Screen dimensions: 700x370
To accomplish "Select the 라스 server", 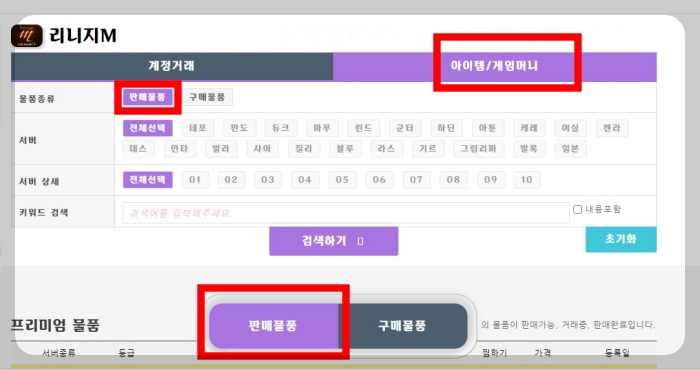I will 387,149.
